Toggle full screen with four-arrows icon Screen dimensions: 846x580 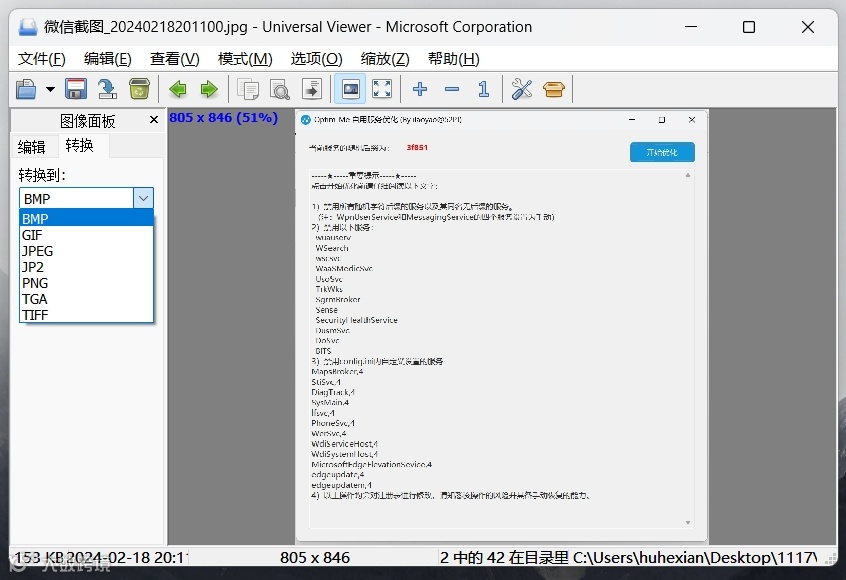pyautogui.click(x=382, y=89)
